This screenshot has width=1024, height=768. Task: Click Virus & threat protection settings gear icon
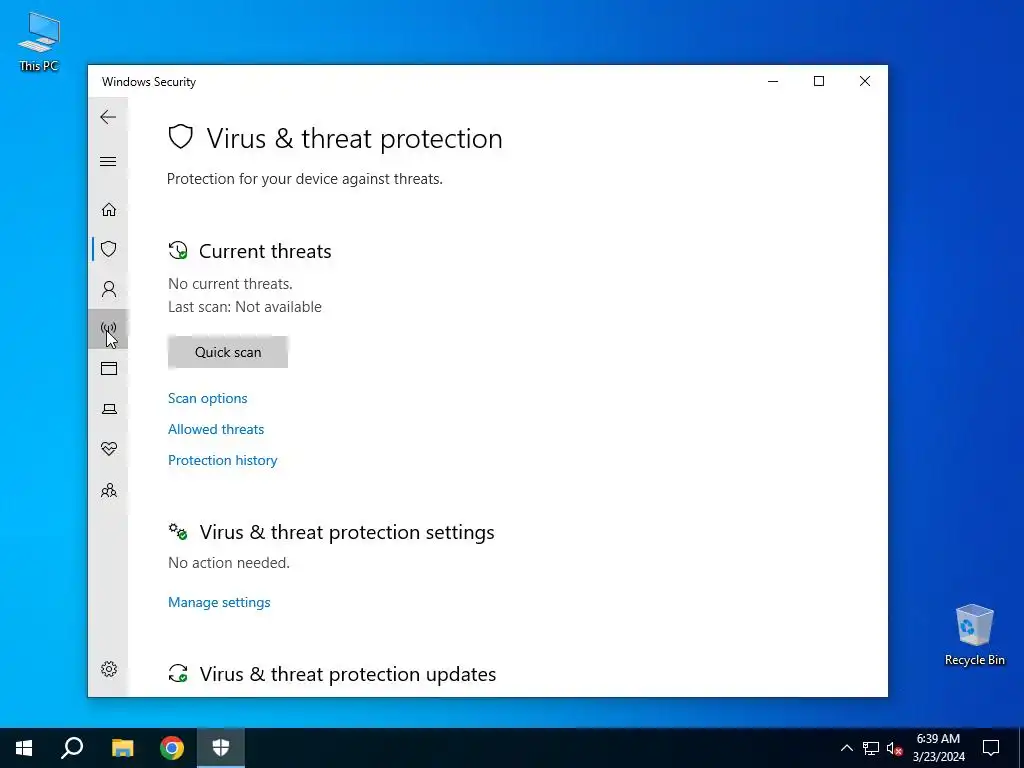(x=178, y=531)
